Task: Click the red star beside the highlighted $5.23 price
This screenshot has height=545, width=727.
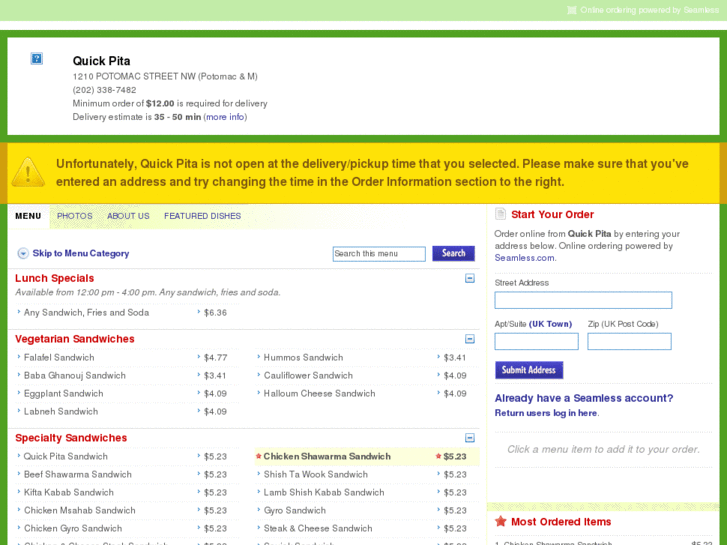Action: click(438, 456)
